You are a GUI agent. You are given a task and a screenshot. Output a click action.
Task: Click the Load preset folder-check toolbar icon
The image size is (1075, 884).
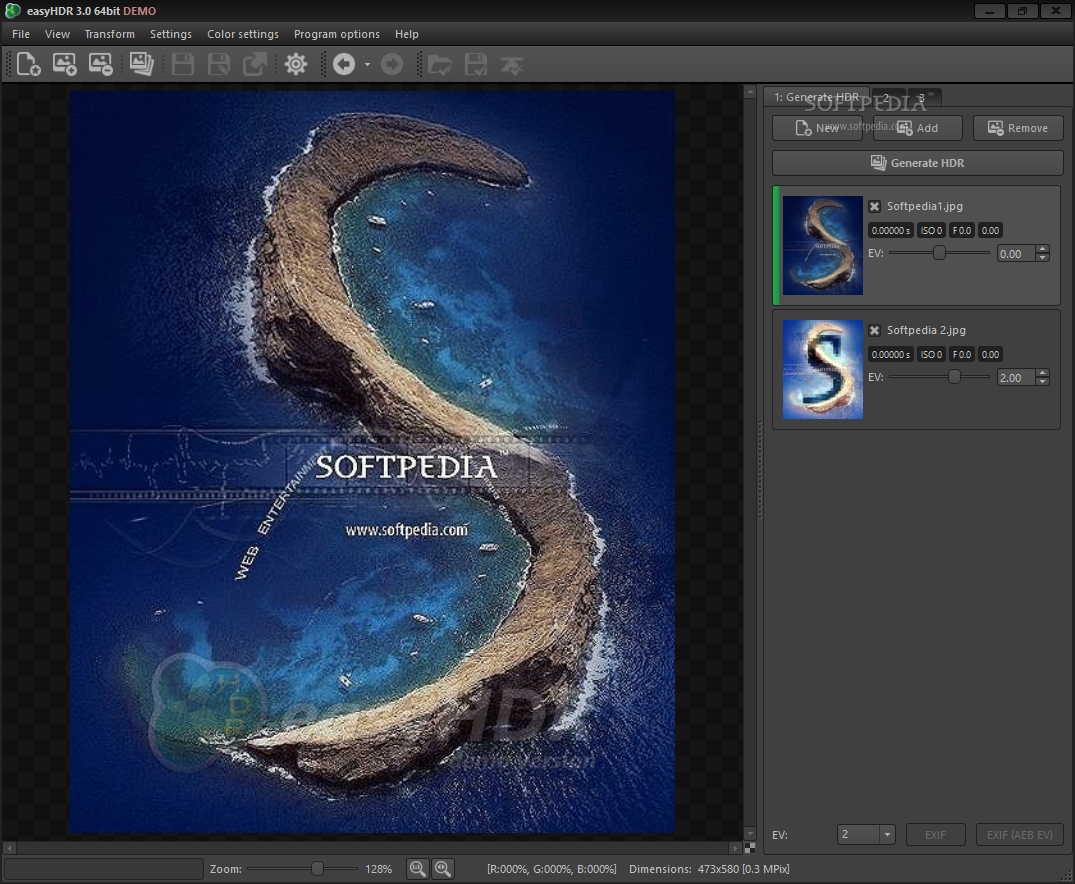pyautogui.click(x=439, y=64)
